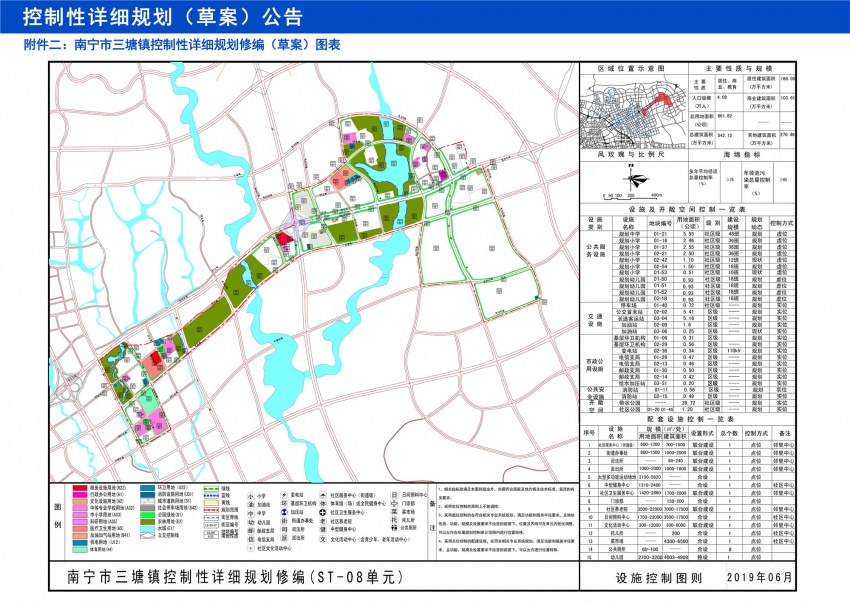
Task: Click the '风玫瑰与比例尺' header
Action: (631, 154)
